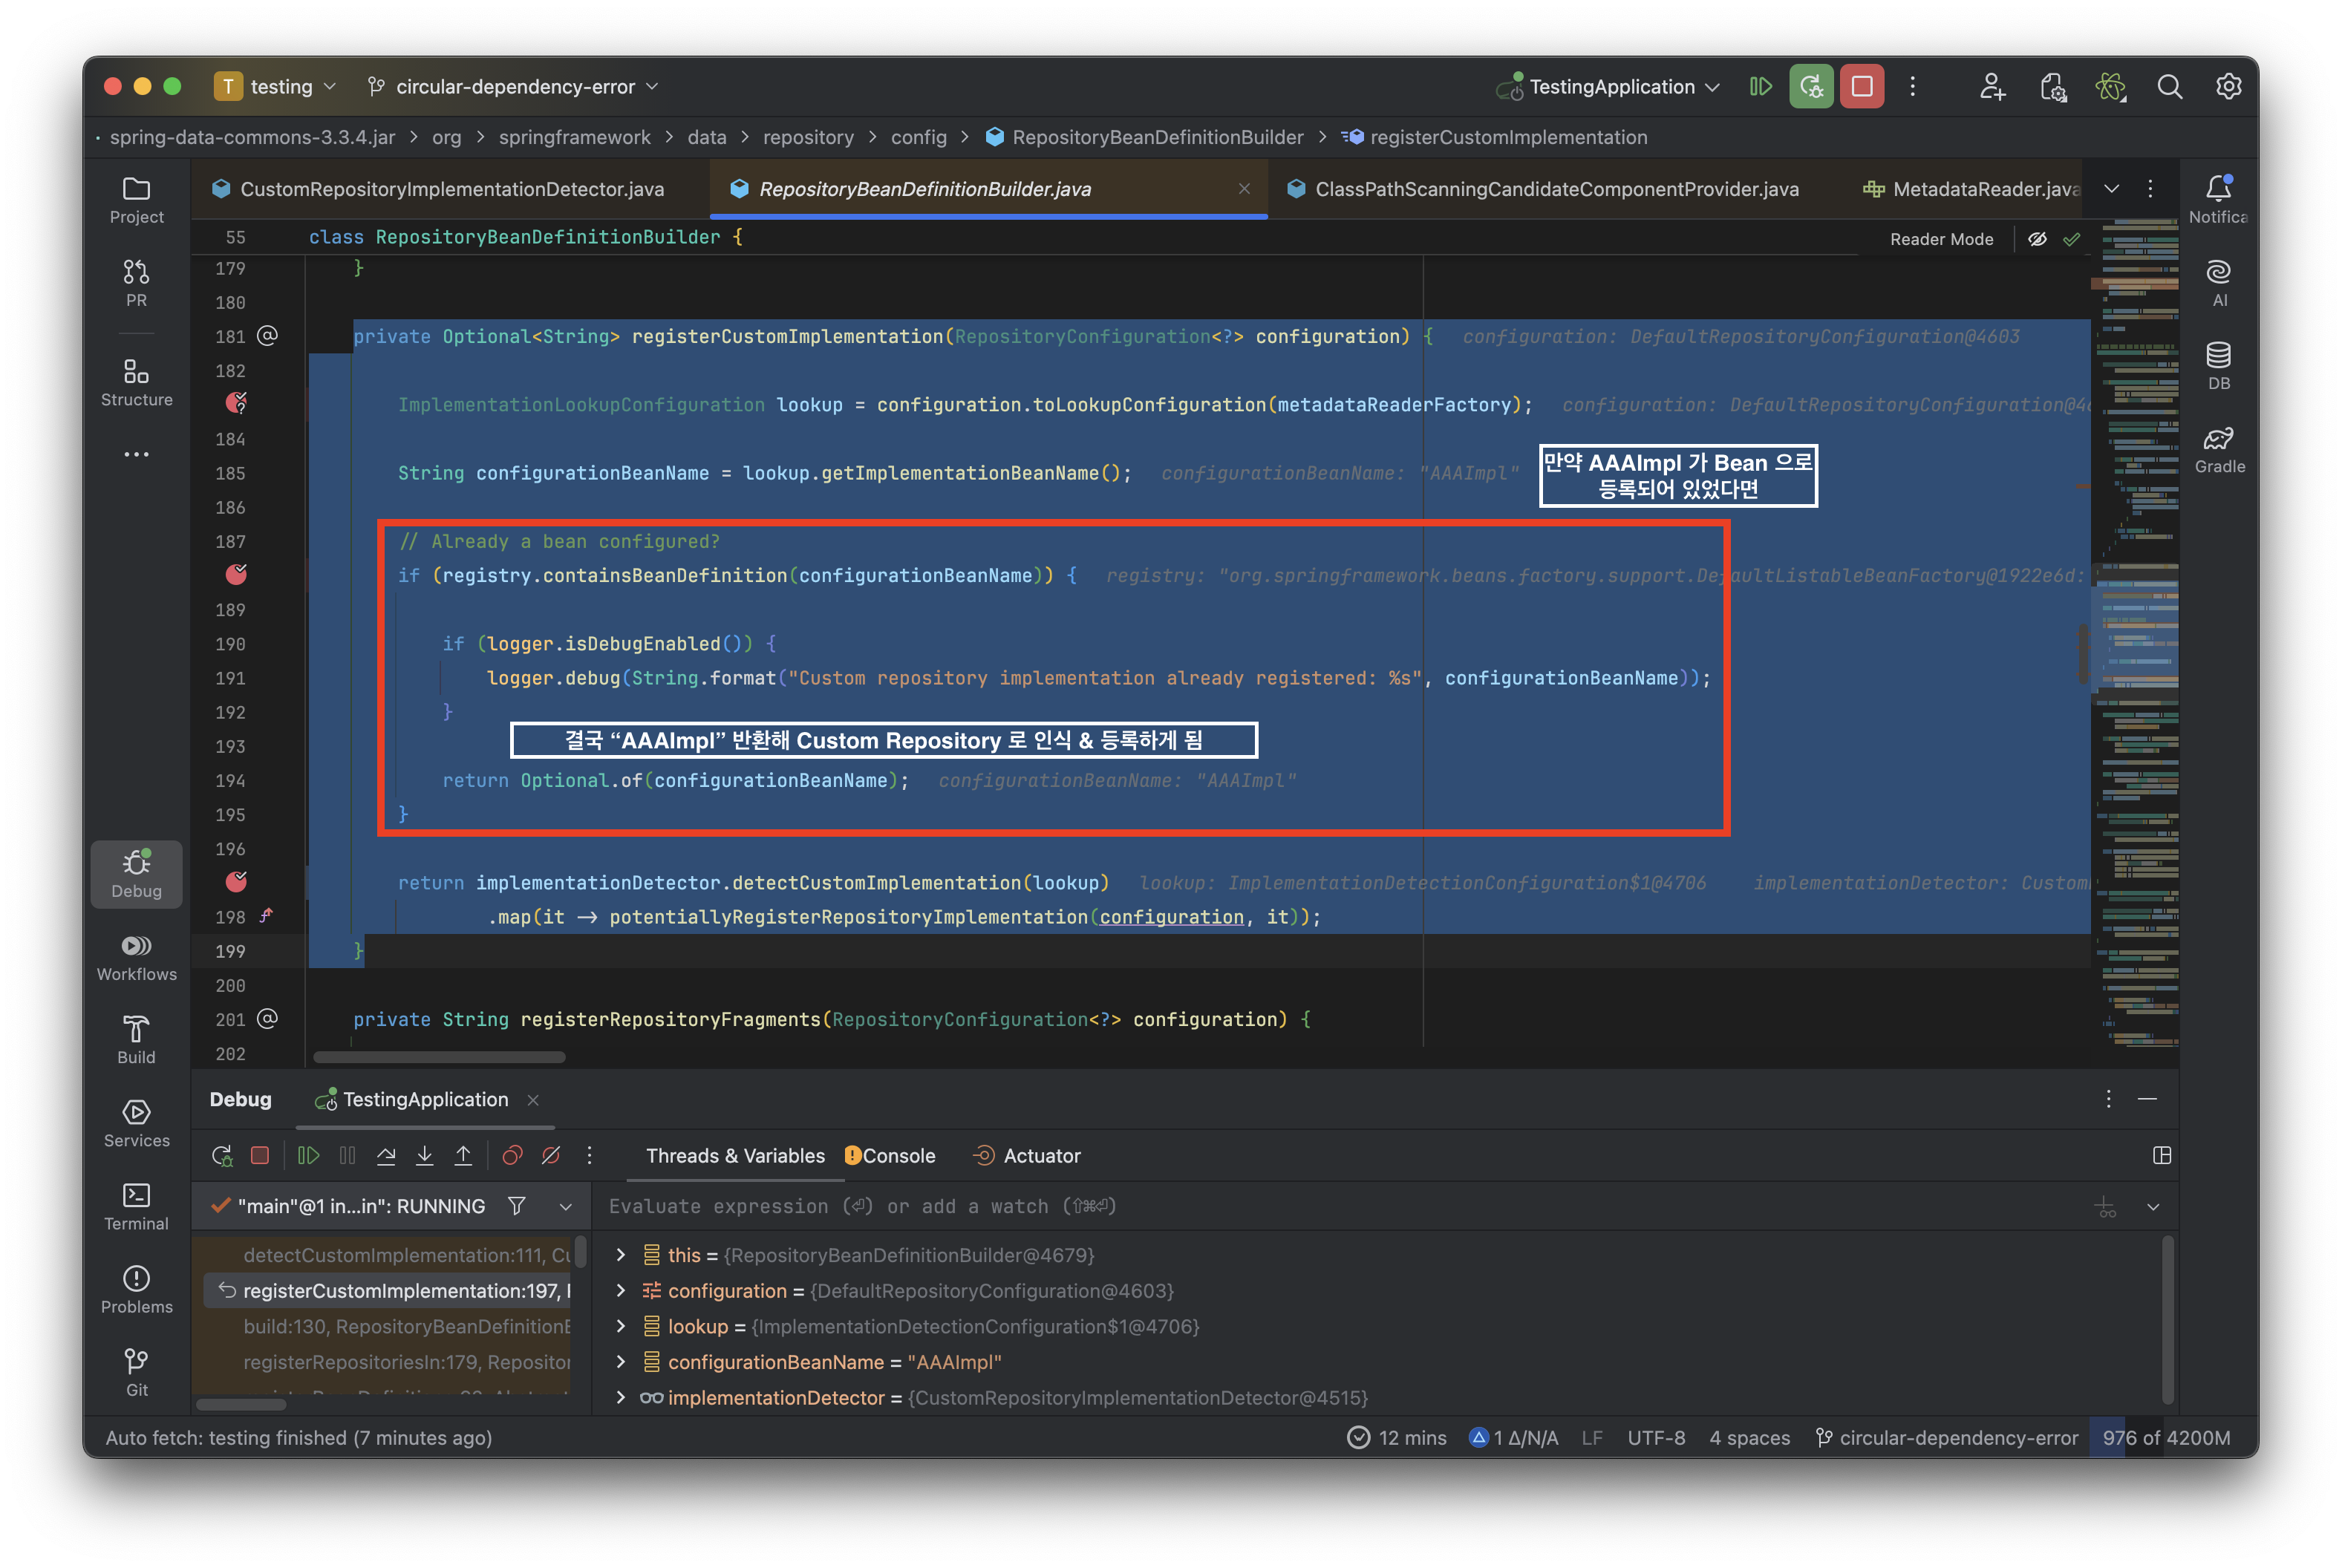2342x1568 pixels.
Task: Remove breakpoint on return implementationDetector line
Action: pyautogui.click(x=236, y=882)
